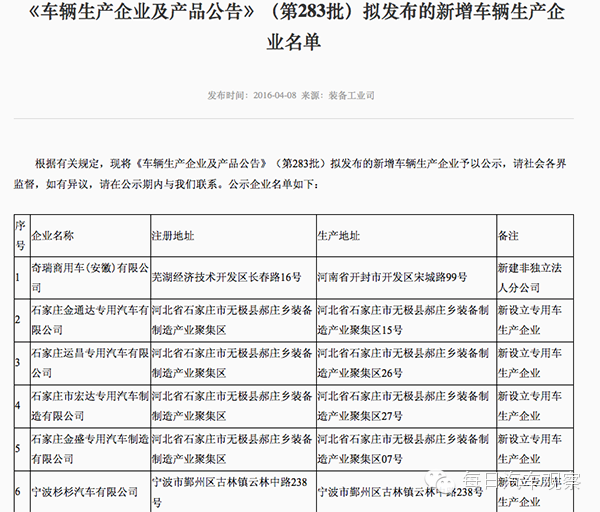600x512 pixels.
Task: Click address 河南省开封市开发区宋城路99号
Action: (392, 277)
